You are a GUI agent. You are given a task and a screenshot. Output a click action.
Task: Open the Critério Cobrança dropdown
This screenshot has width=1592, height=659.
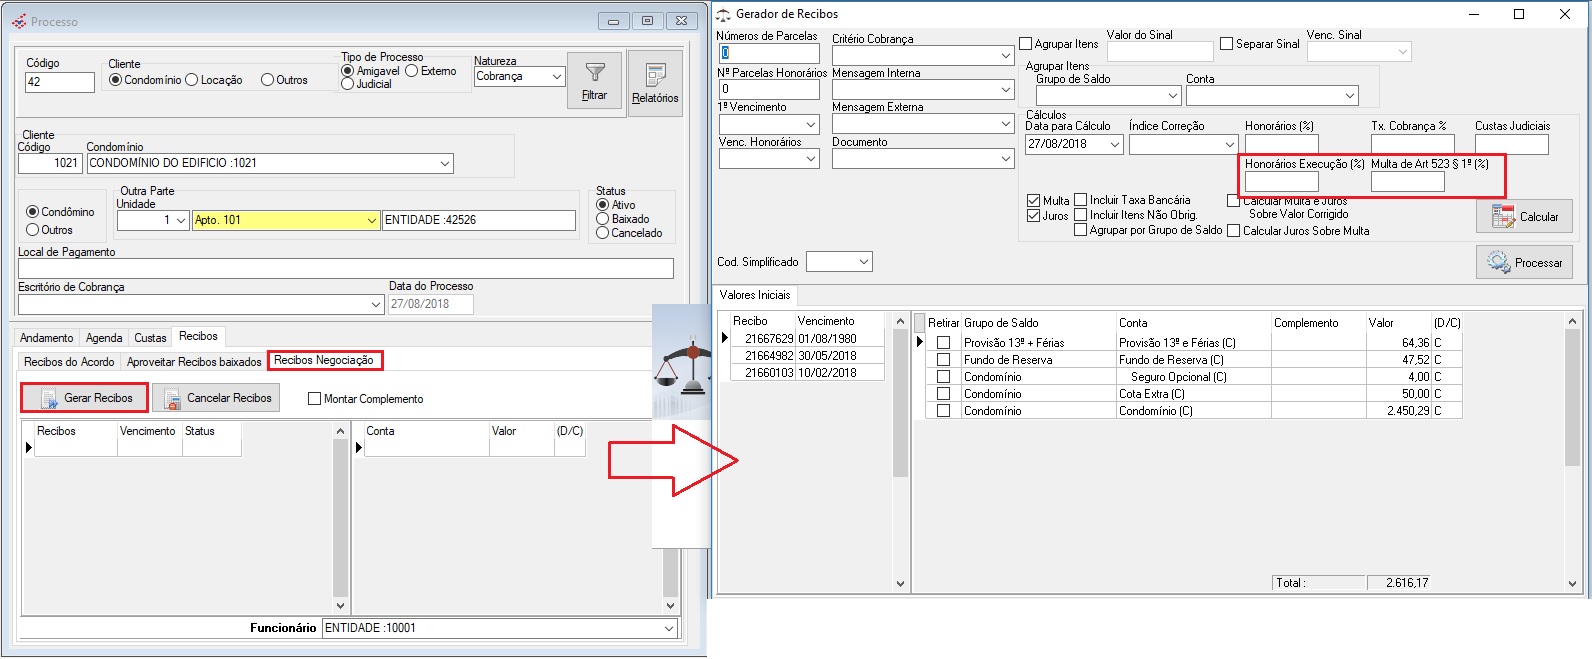[1005, 56]
